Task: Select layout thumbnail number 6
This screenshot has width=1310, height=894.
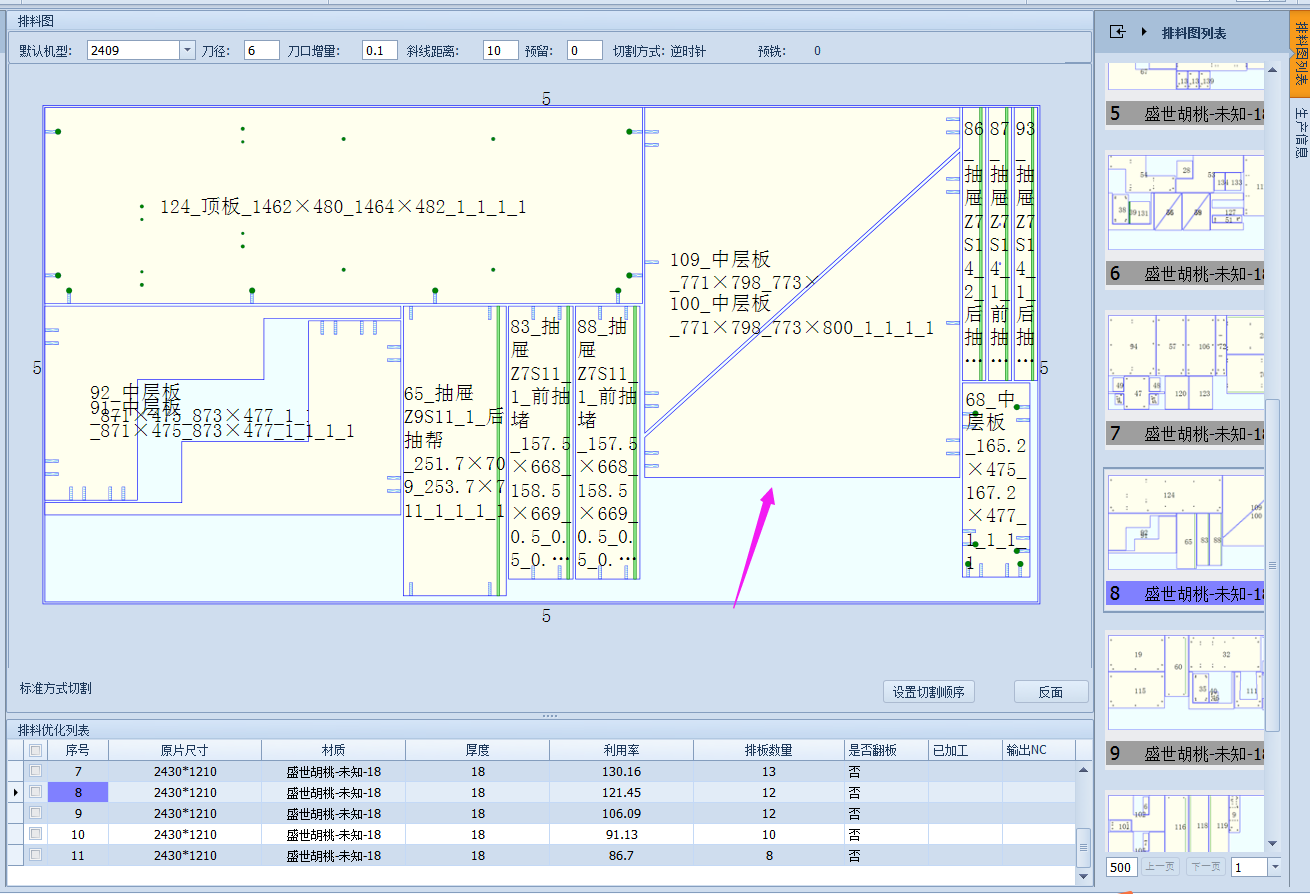Action: coord(1185,219)
